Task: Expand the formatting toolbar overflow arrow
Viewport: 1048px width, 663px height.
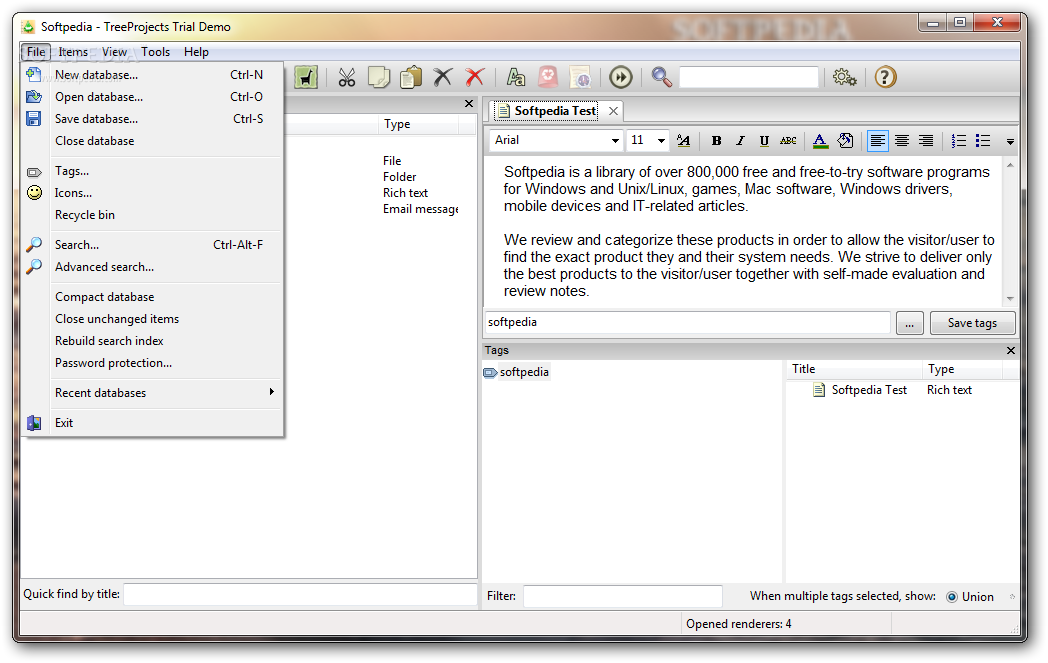Action: [1010, 142]
